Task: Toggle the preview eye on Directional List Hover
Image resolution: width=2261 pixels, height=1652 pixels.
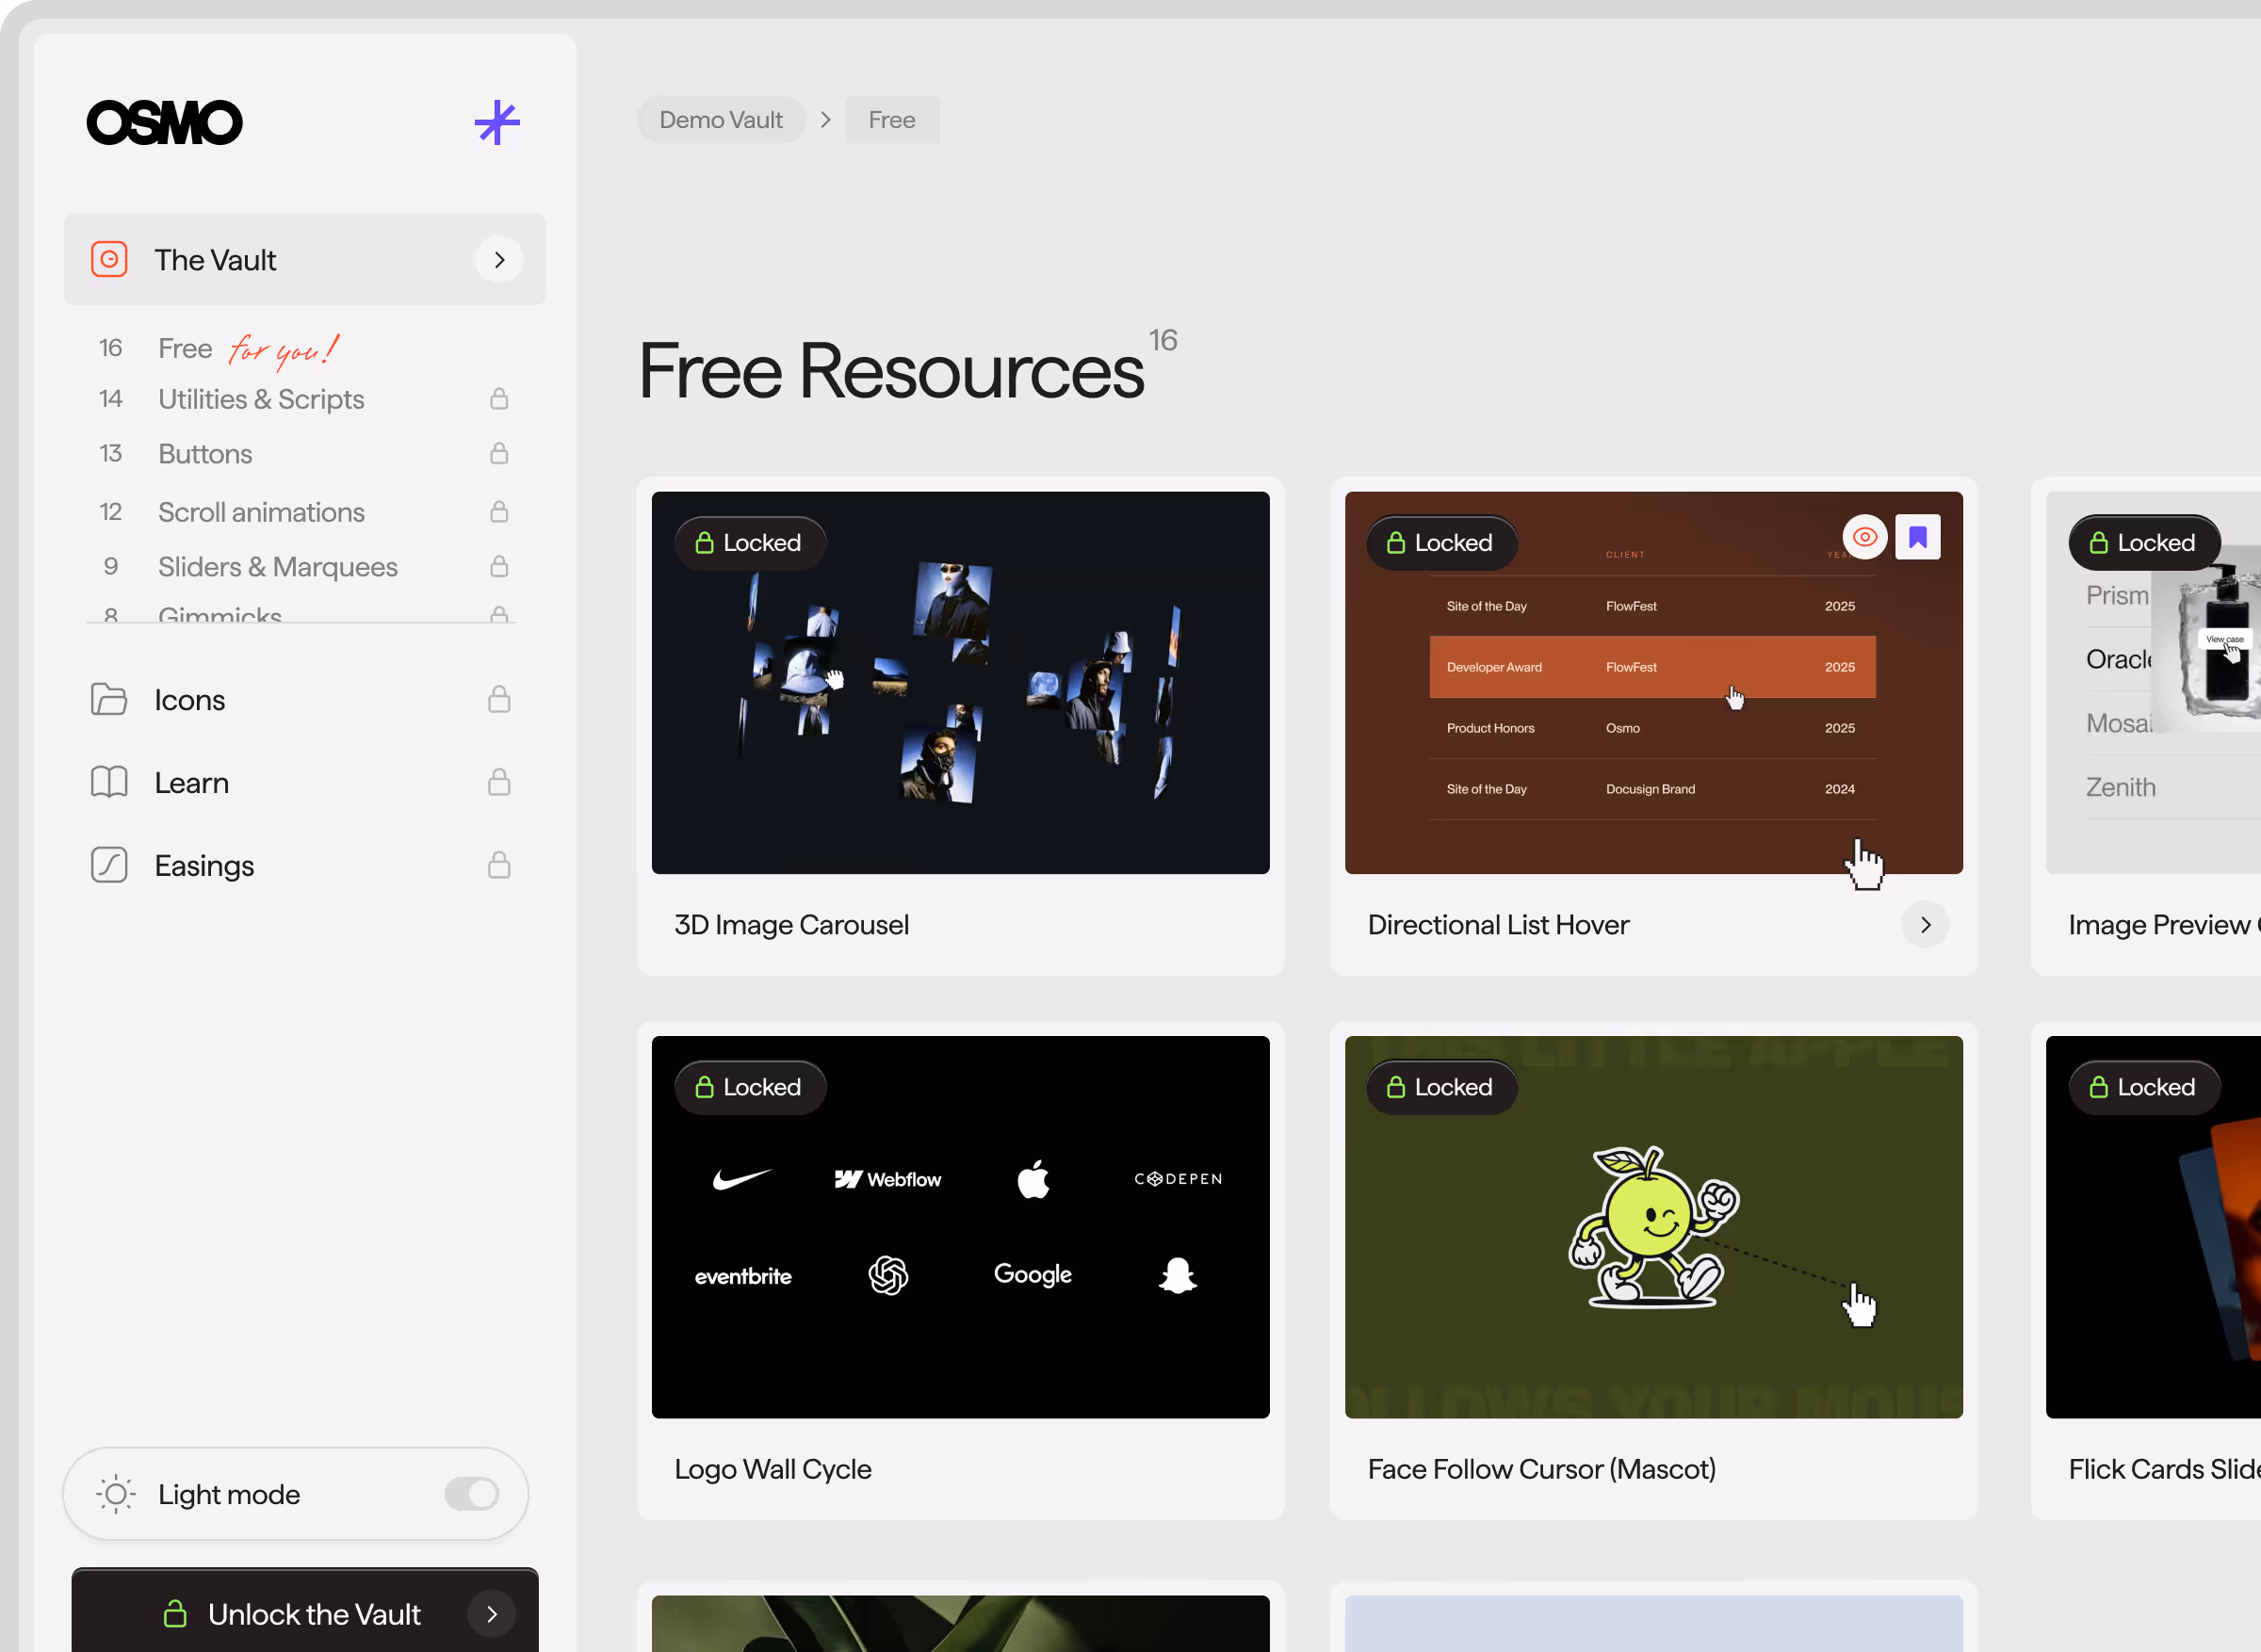Action: (x=1864, y=538)
